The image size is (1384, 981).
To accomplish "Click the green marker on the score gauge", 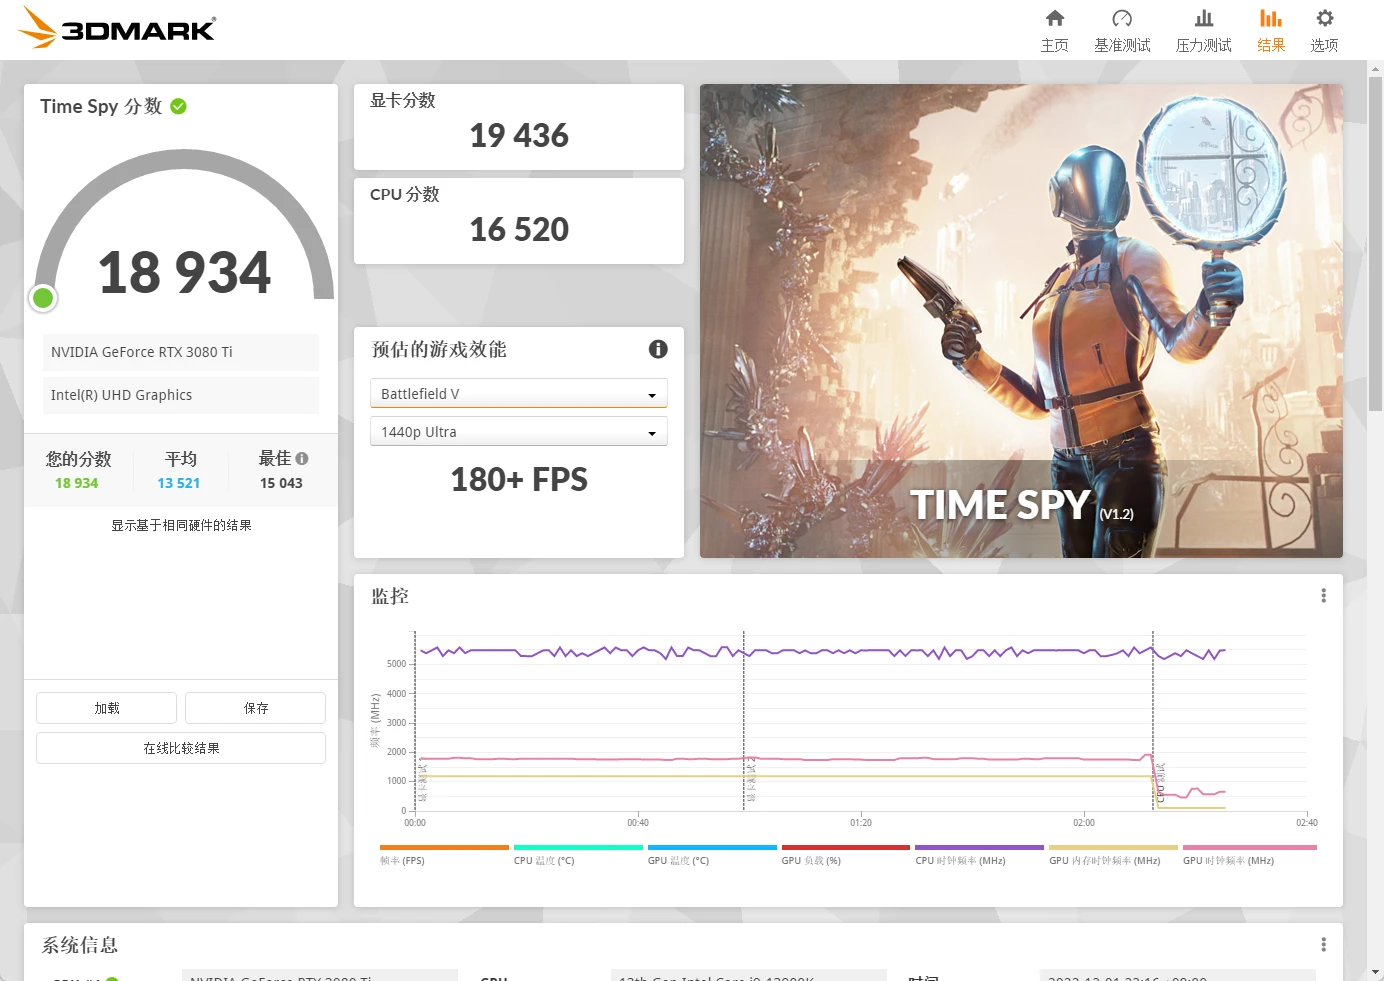I will coord(42,297).
